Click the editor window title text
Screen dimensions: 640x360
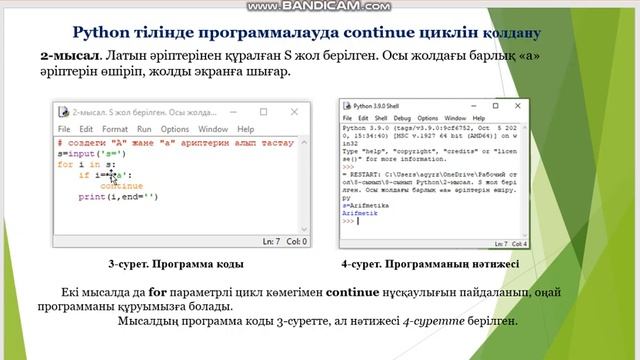pos(144,112)
